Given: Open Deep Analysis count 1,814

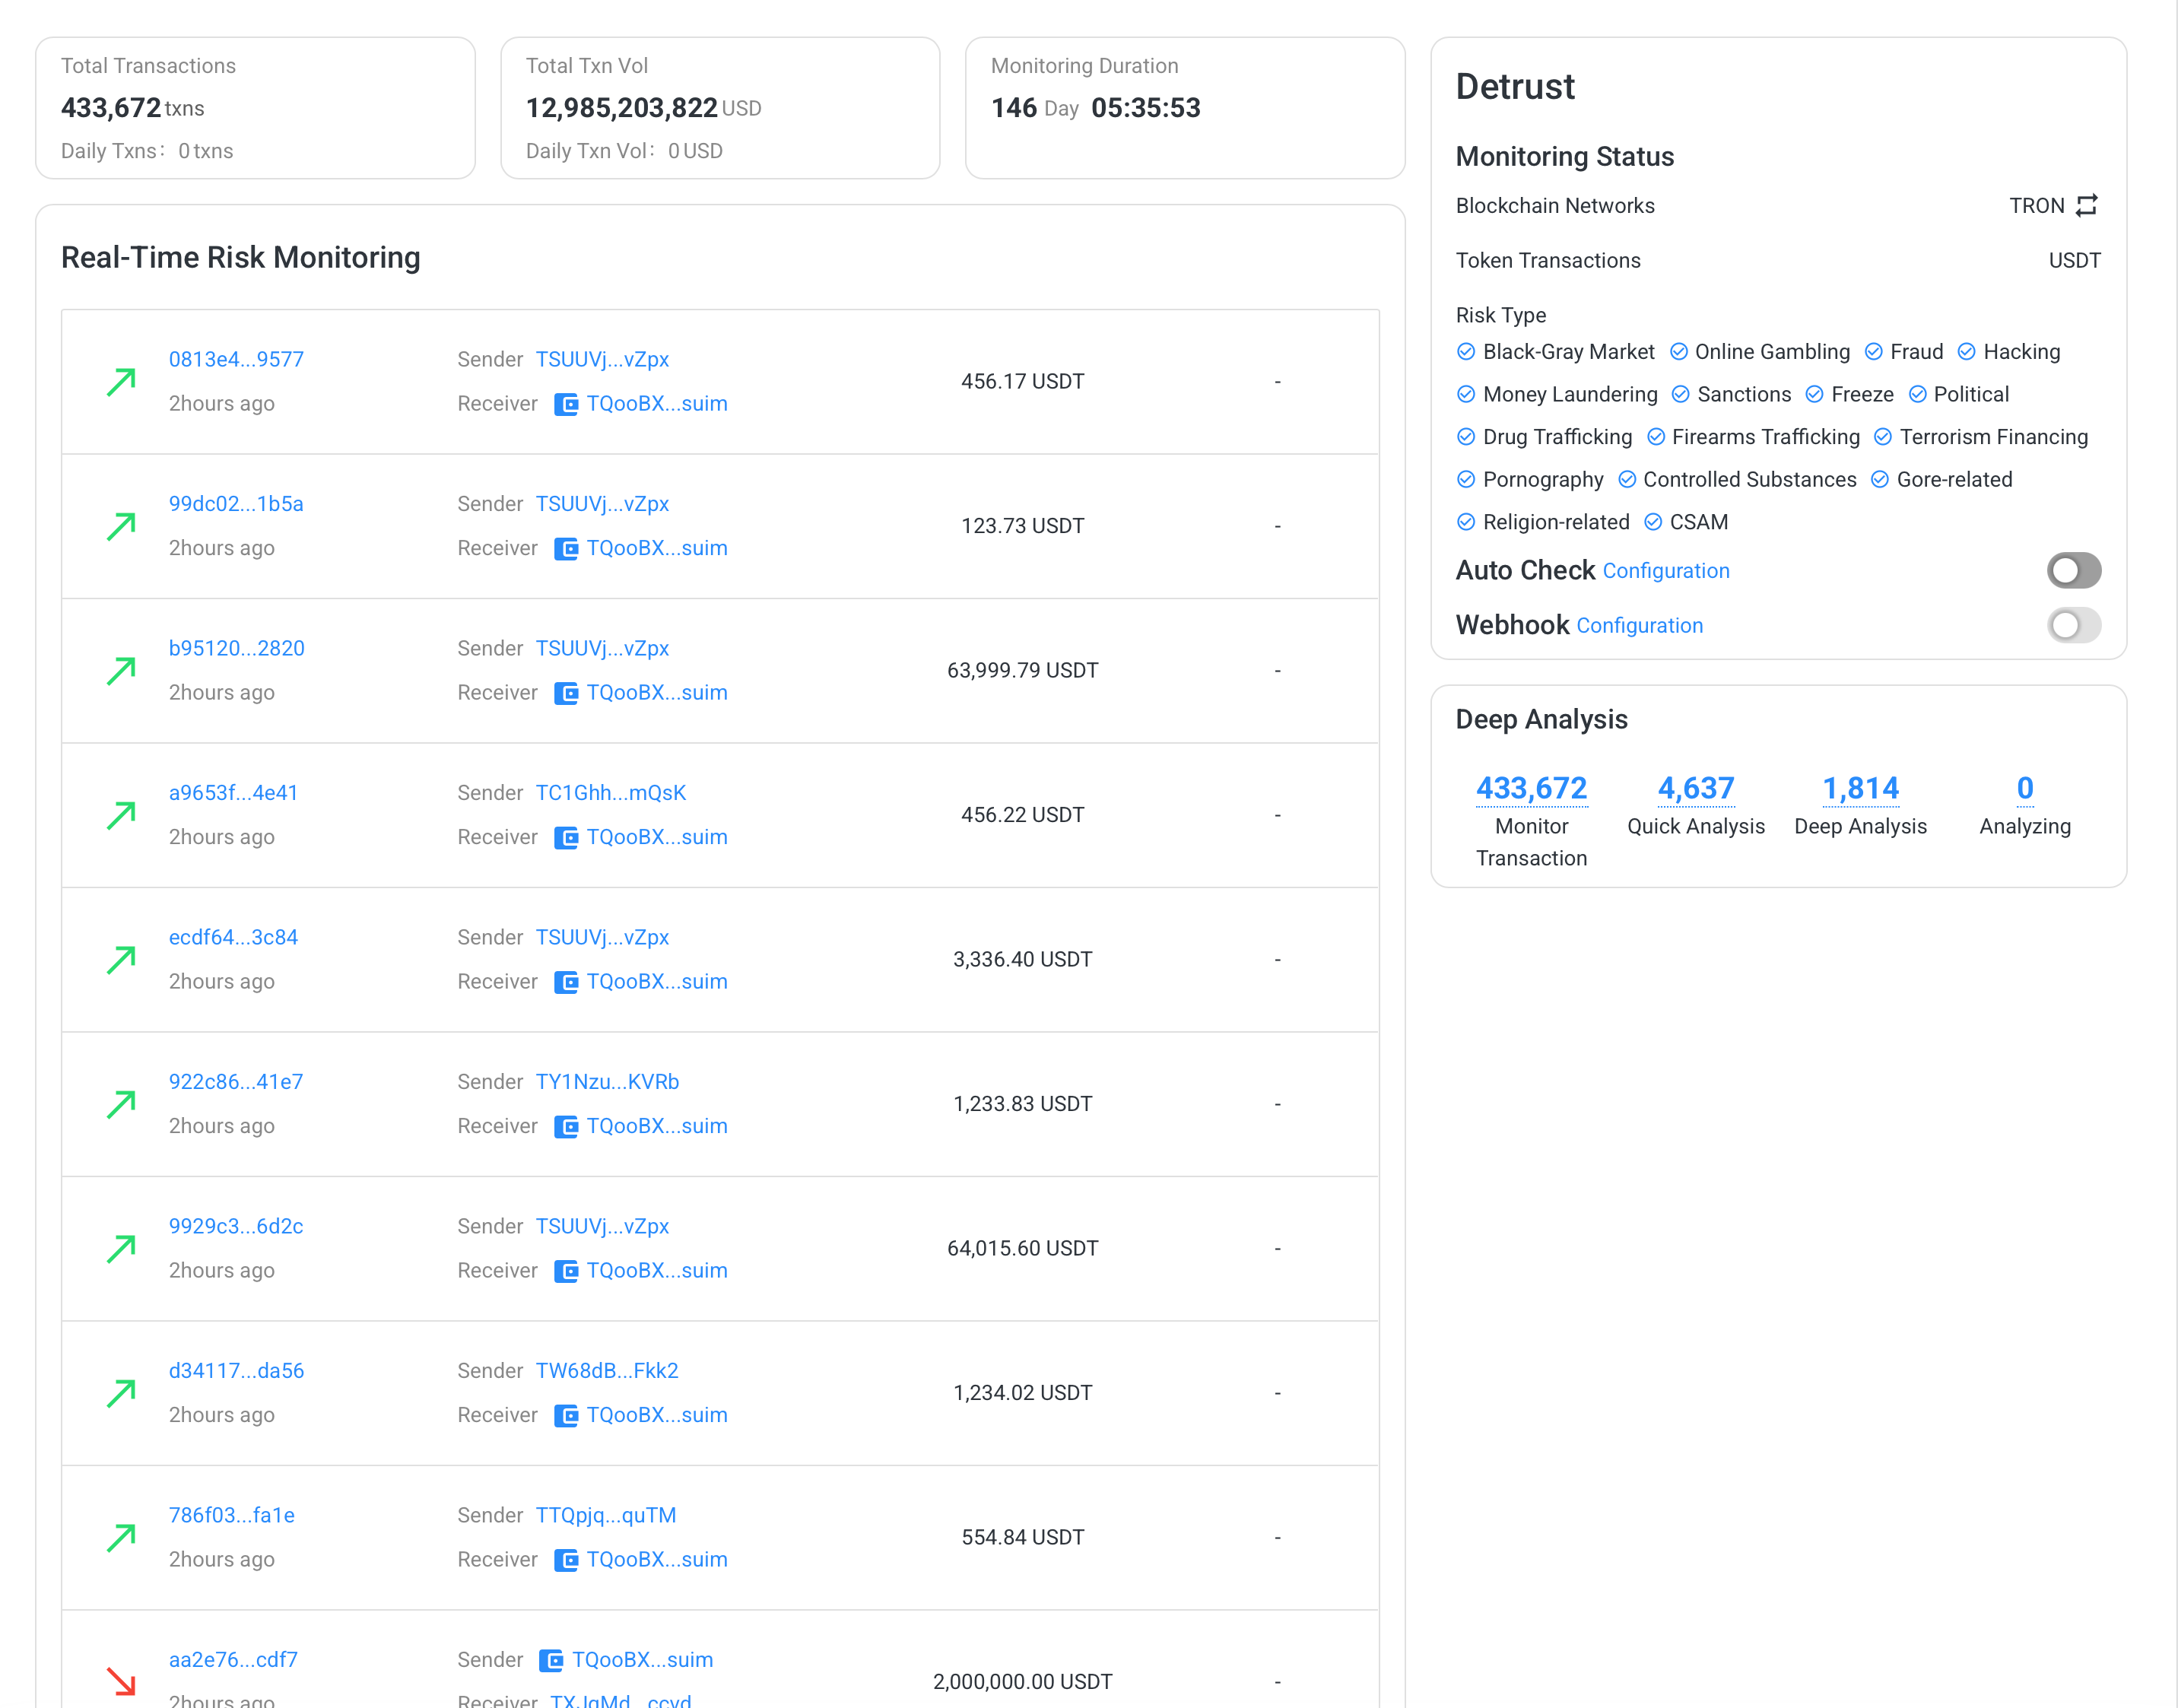Looking at the screenshot, I should (1859, 789).
